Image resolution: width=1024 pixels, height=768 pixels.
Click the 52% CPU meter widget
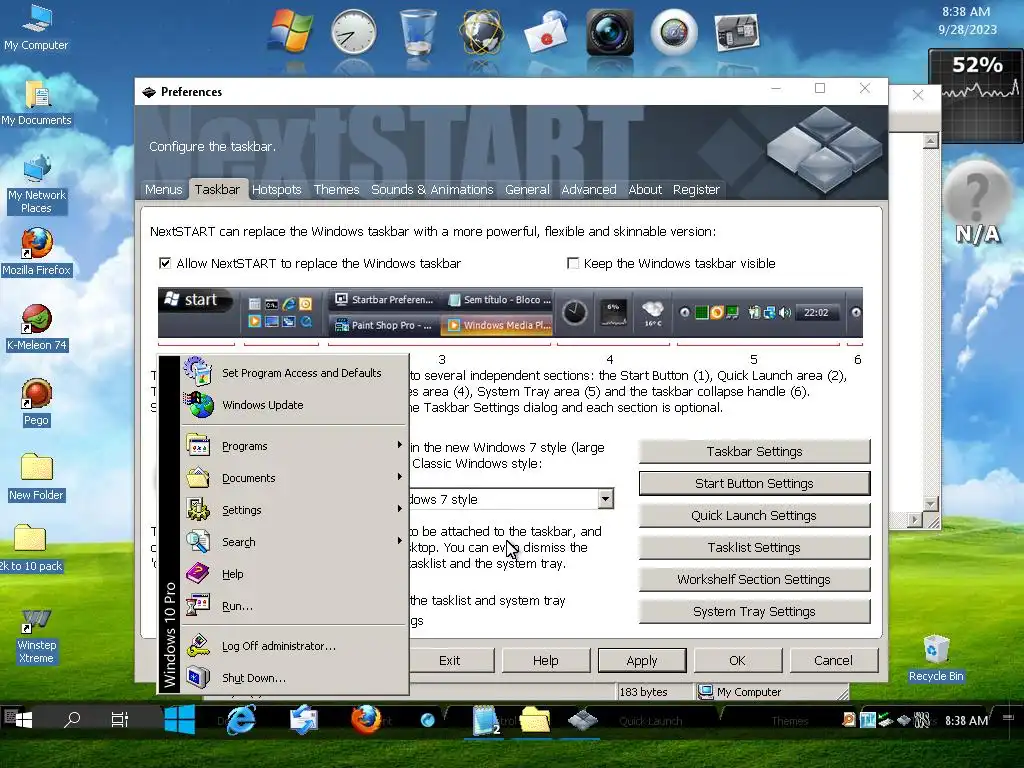[977, 95]
